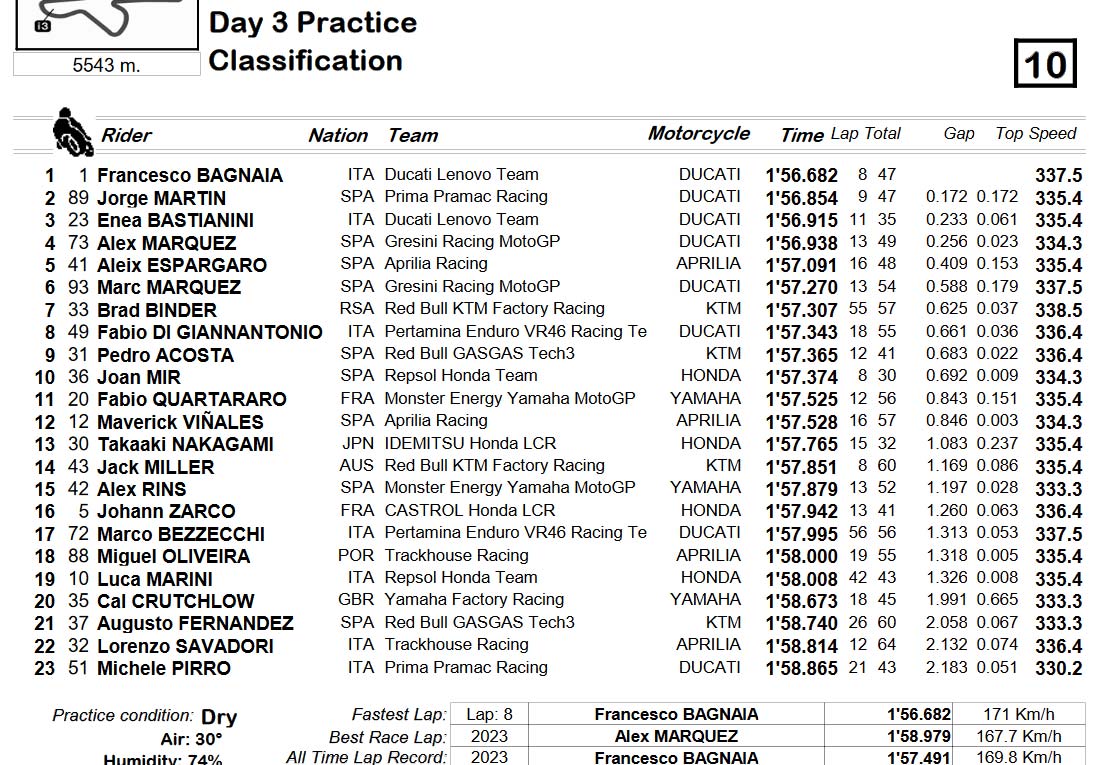Click the Team column header

click(x=413, y=135)
